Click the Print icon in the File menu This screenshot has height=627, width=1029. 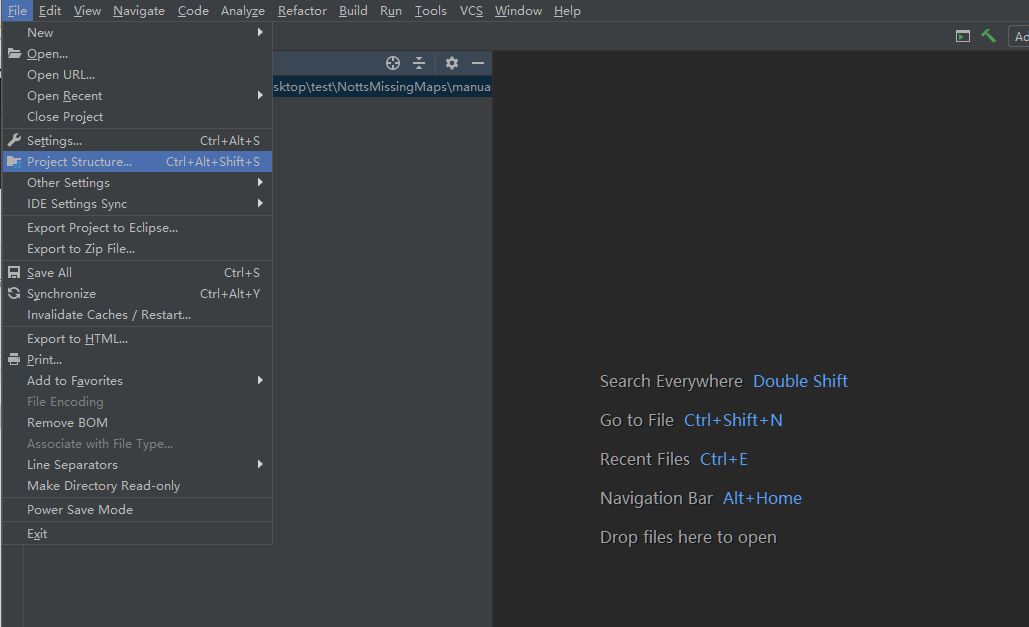(13, 359)
